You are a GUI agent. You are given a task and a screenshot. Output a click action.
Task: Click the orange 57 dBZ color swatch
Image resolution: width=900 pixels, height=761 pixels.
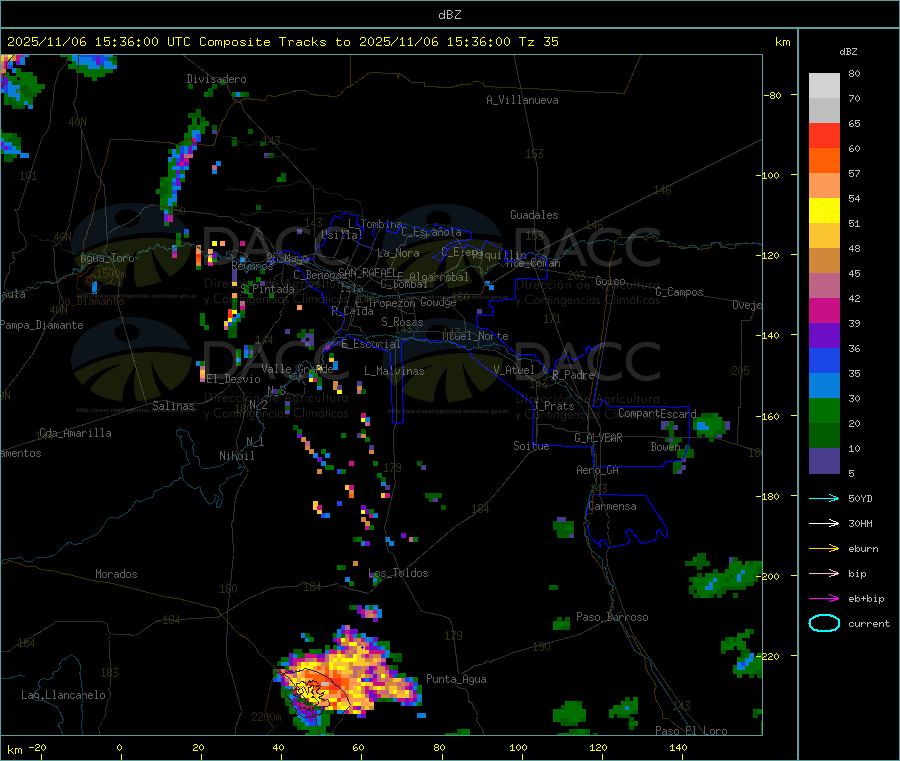tap(824, 161)
